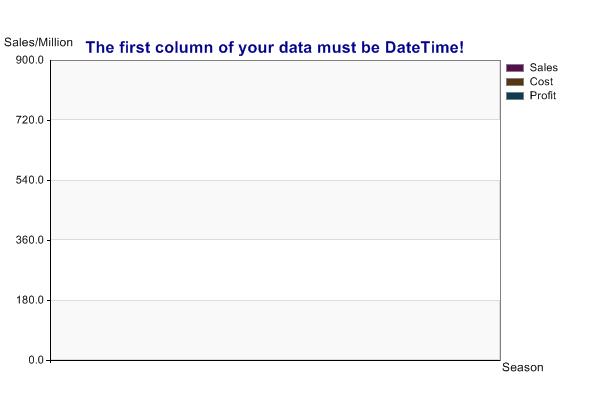Click the dark blue Profit legend swatch
This screenshot has height=400, width=600.
515,96
